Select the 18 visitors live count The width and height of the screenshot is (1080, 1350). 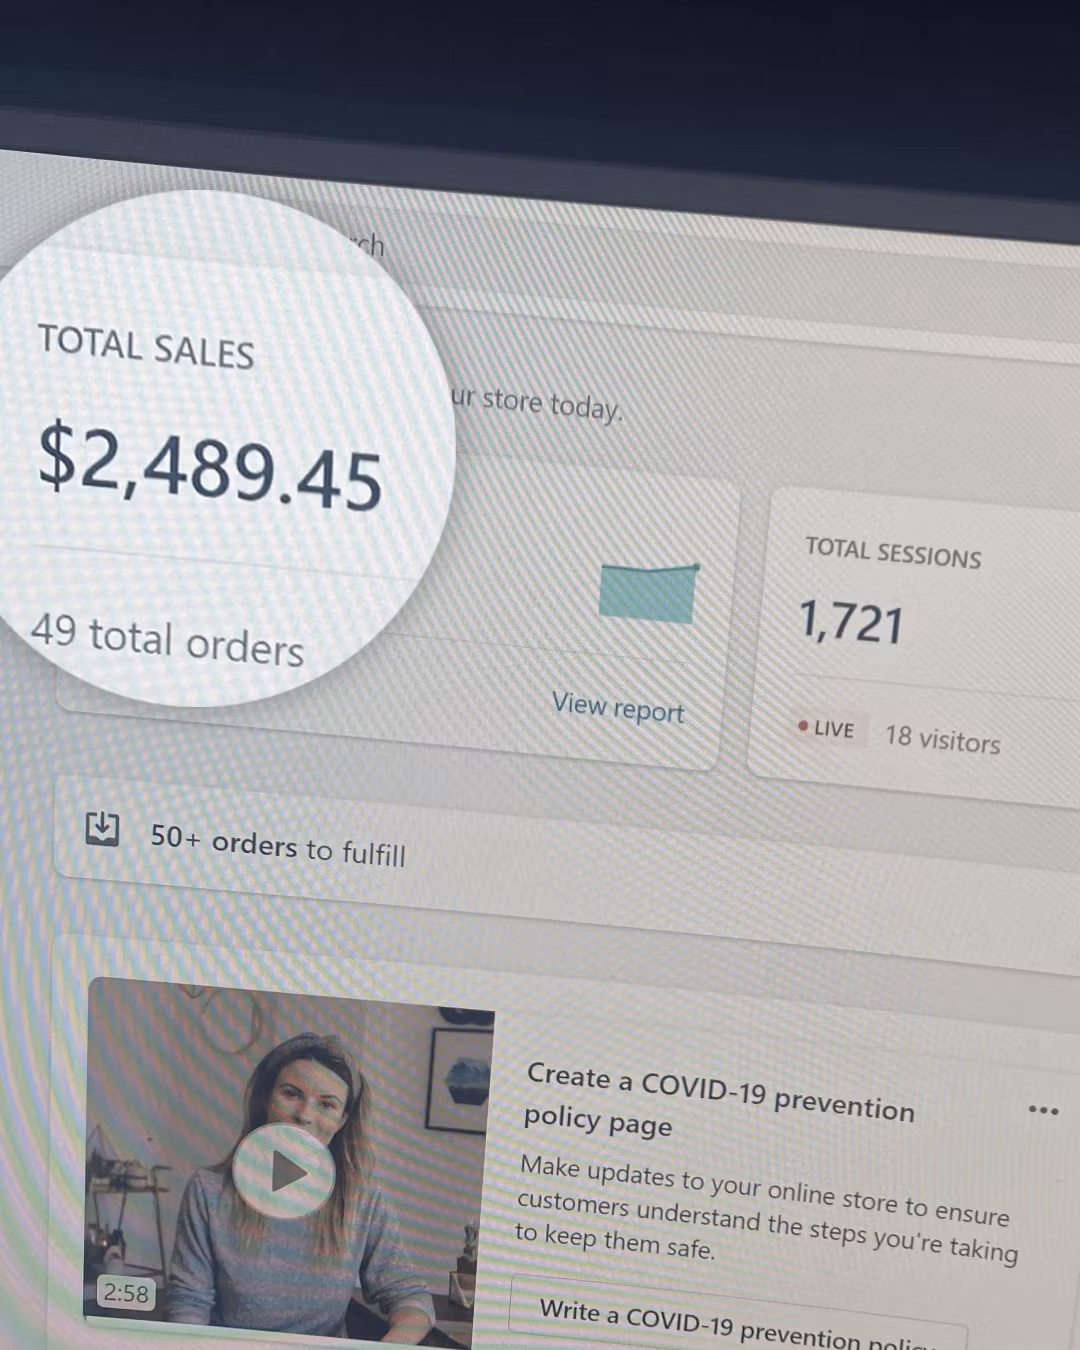[x=942, y=738]
